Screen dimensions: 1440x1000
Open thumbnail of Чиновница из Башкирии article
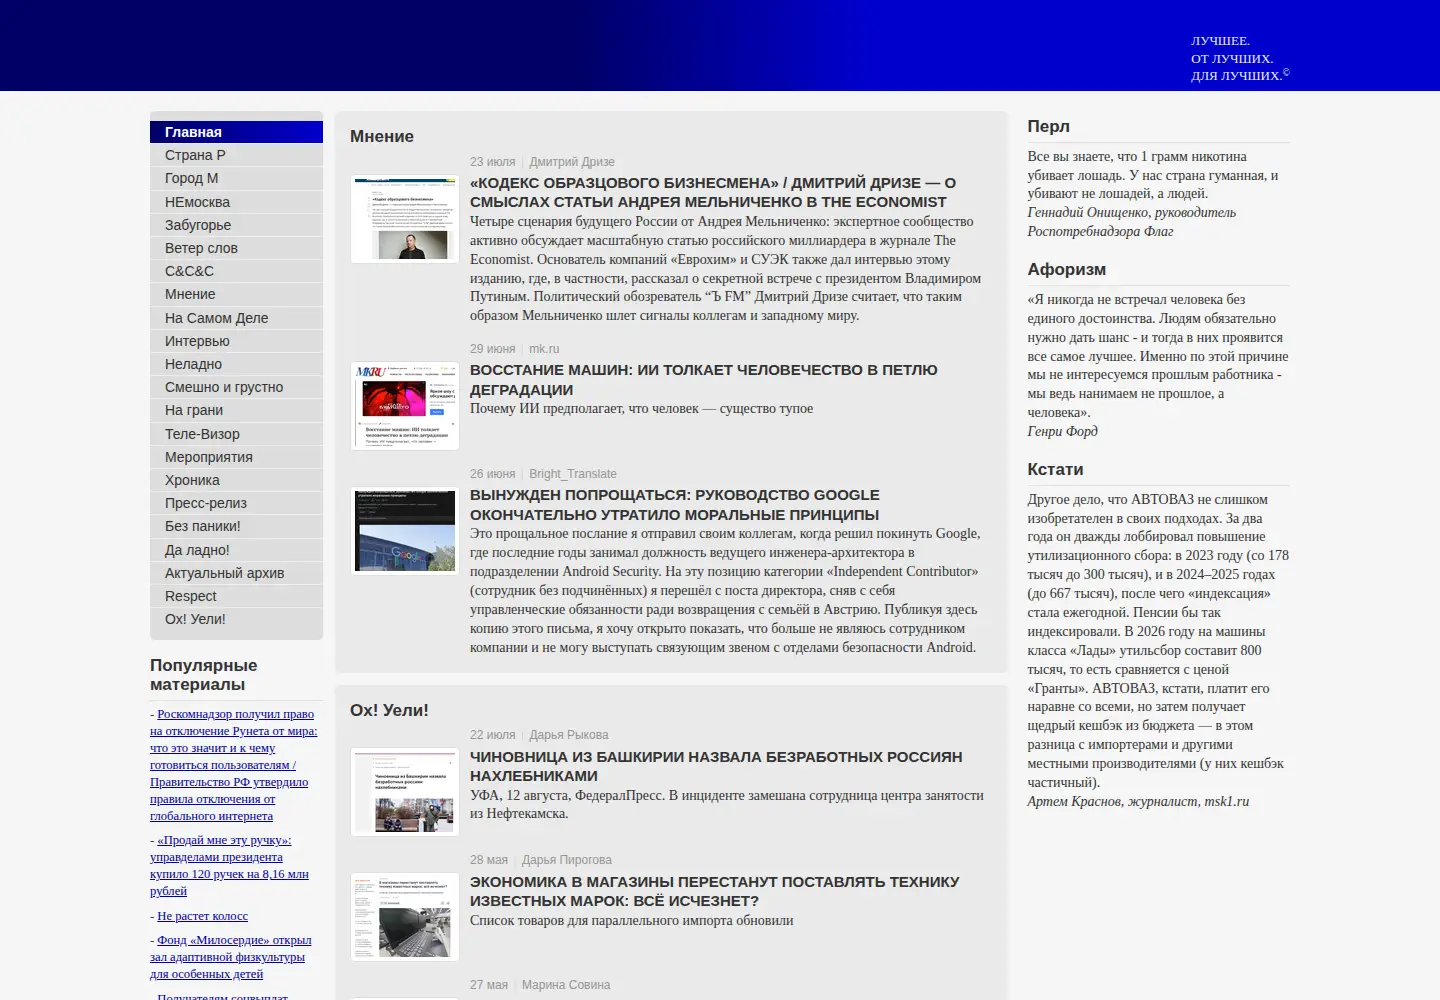405,792
